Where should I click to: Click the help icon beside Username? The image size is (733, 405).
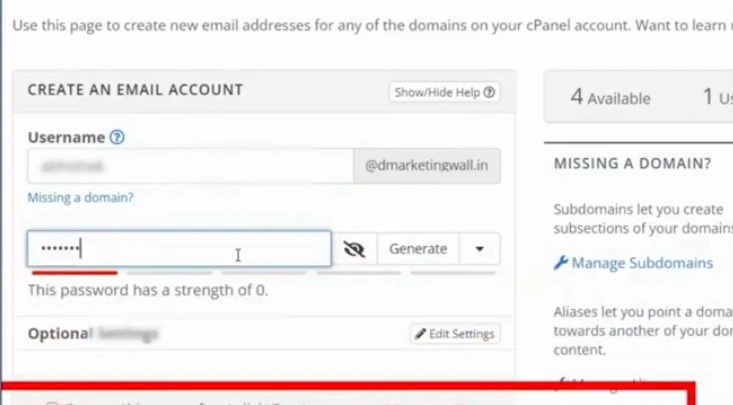tap(117, 138)
